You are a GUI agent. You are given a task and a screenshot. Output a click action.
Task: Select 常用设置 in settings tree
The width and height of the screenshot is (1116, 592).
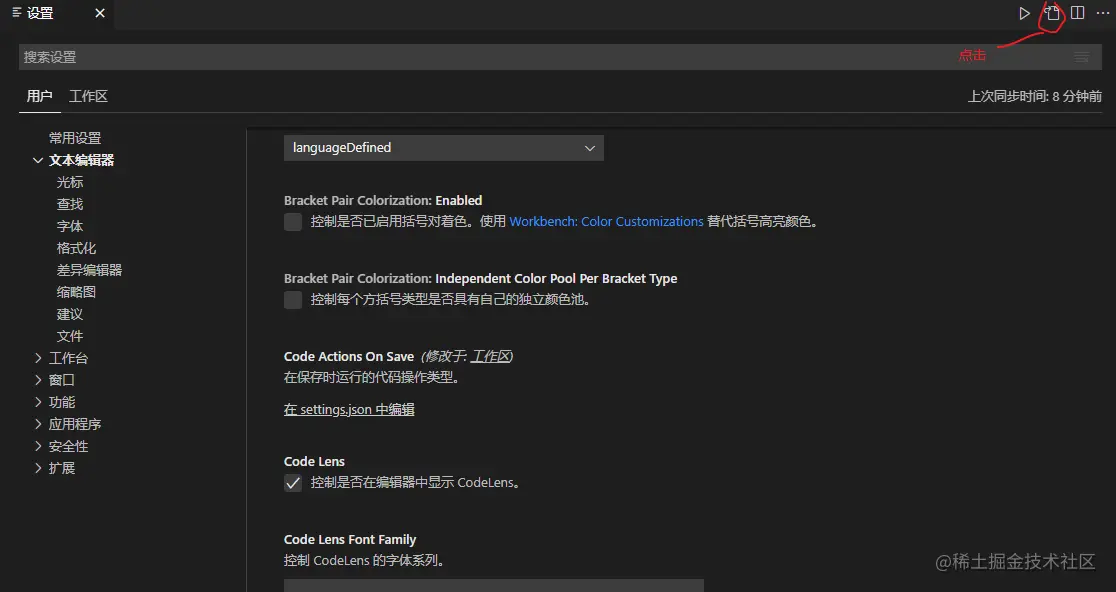pos(75,139)
